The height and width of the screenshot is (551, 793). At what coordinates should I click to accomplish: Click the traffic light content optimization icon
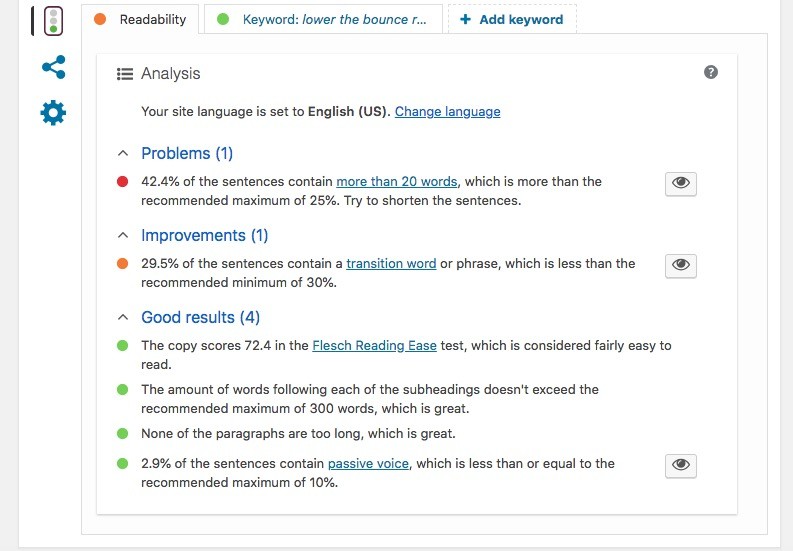(53, 21)
